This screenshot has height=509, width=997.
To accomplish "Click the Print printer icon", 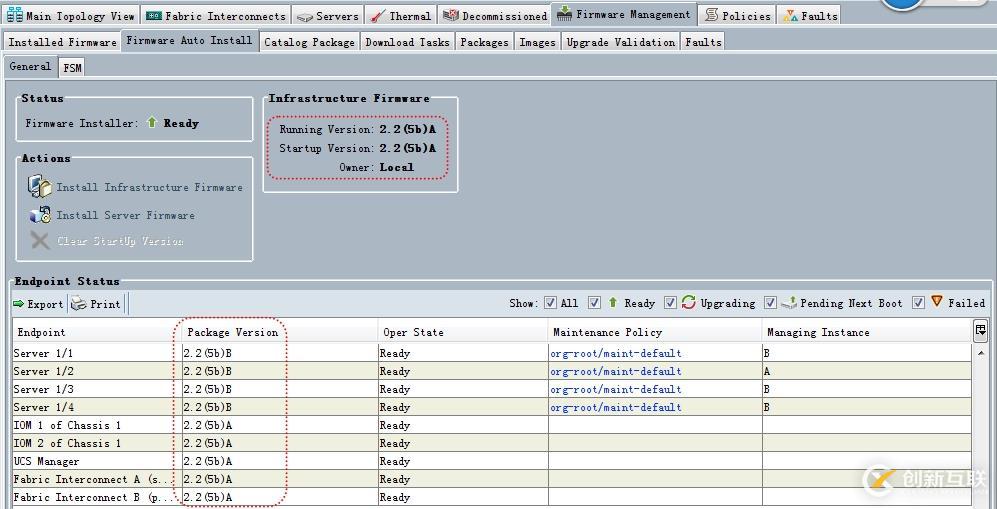I will coord(78,304).
